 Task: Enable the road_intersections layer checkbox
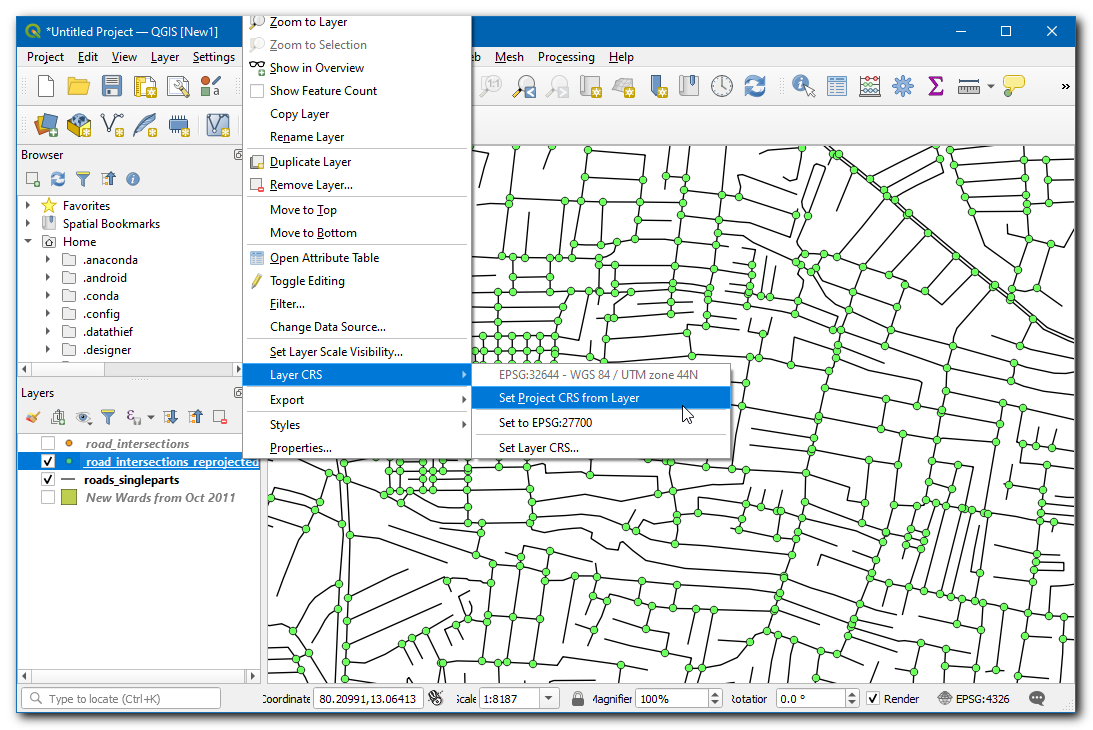(x=48, y=444)
